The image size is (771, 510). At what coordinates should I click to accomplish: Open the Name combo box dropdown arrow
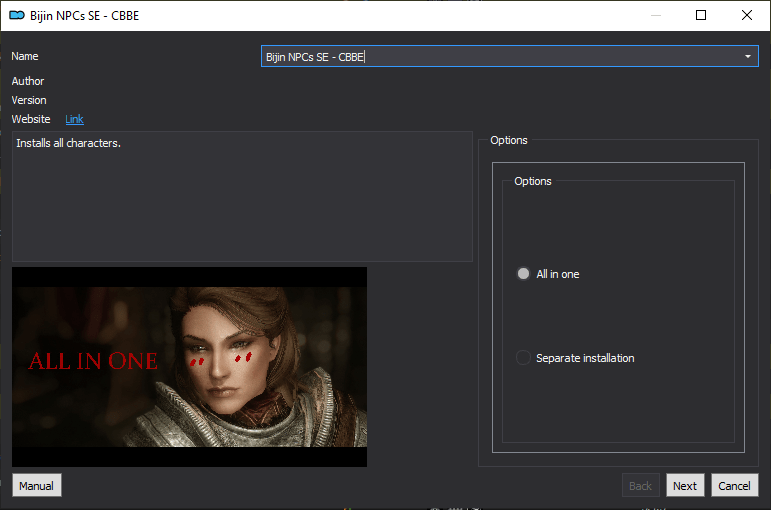747,57
